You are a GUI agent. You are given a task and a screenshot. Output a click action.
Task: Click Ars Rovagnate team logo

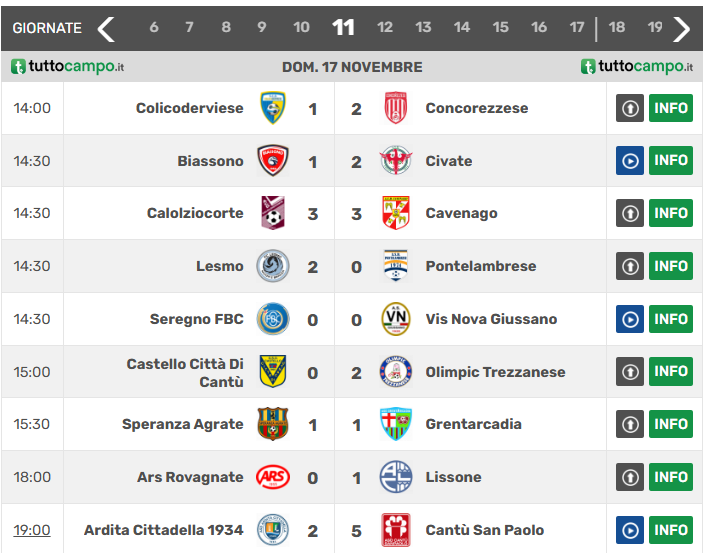point(272,477)
